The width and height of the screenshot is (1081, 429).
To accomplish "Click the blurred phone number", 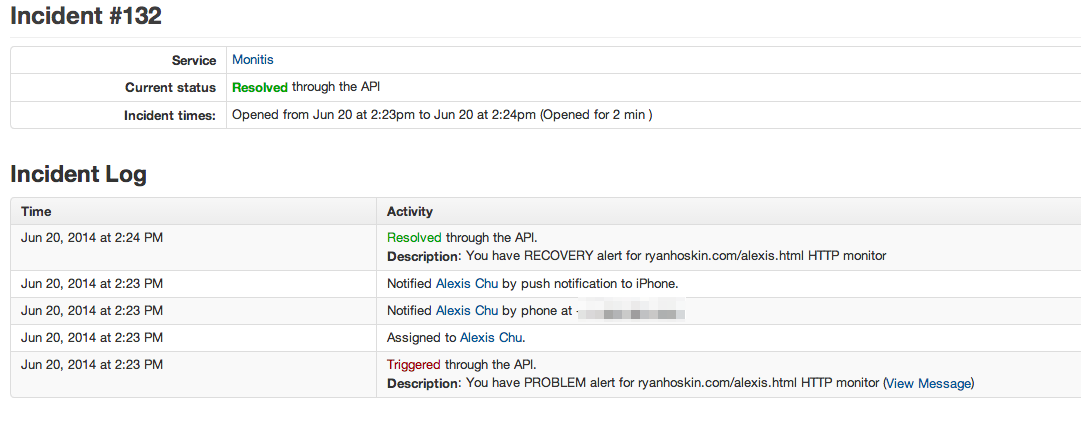I will (x=630, y=312).
